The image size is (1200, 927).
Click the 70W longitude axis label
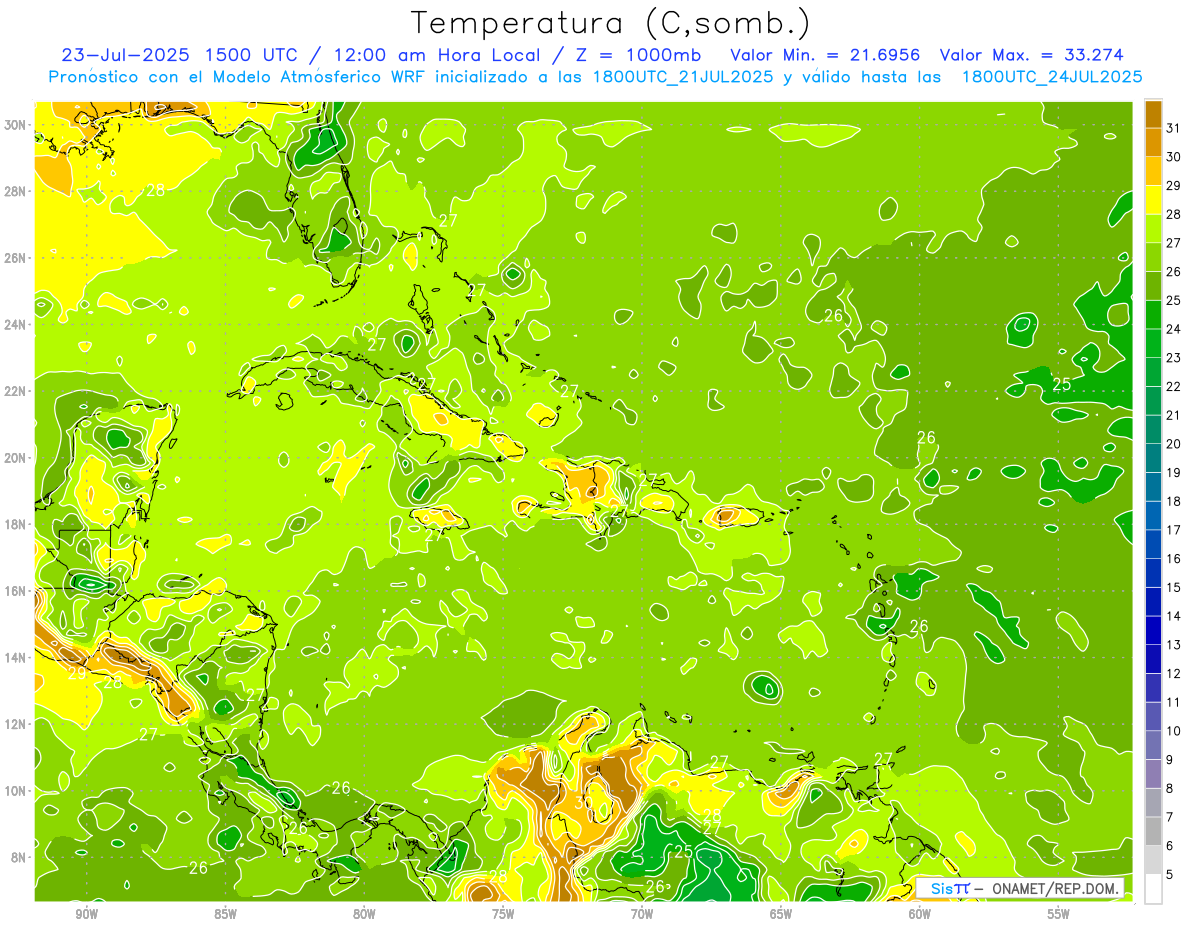(x=642, y=914)
